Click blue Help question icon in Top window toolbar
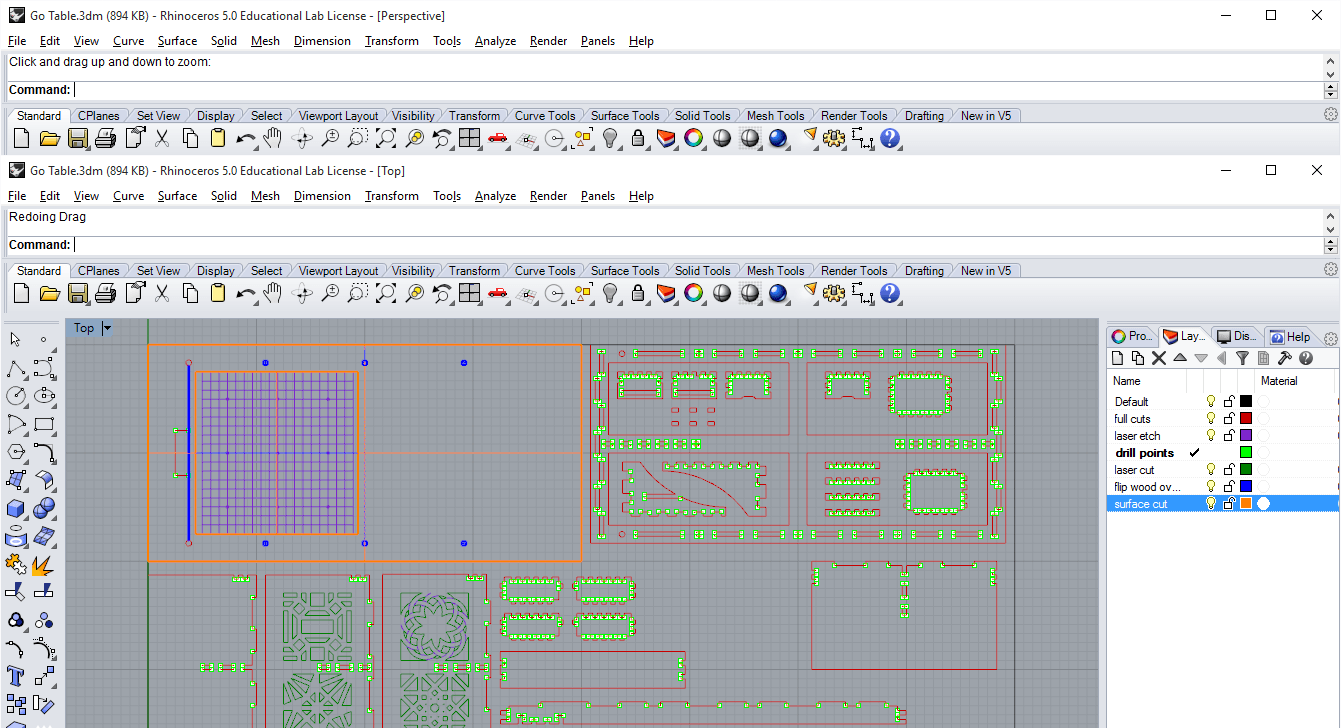1341x728 pixels. click(x=890, y=293)
